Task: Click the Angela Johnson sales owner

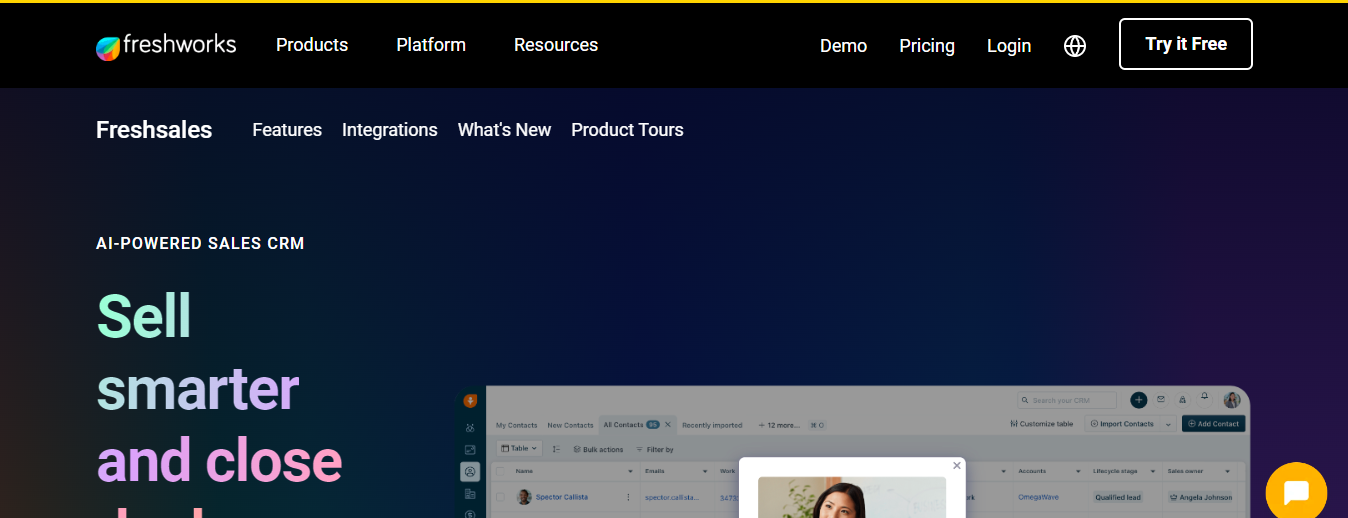Action: (x=1201, y=497)
